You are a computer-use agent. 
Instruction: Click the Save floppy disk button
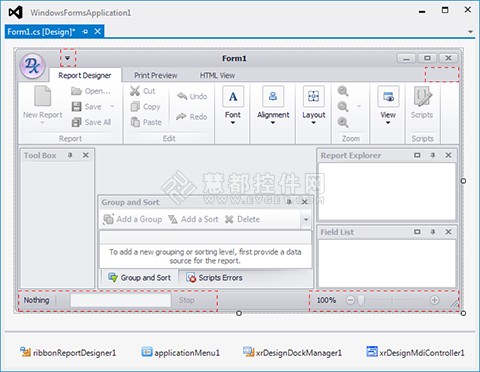click(x=86, y=107)
